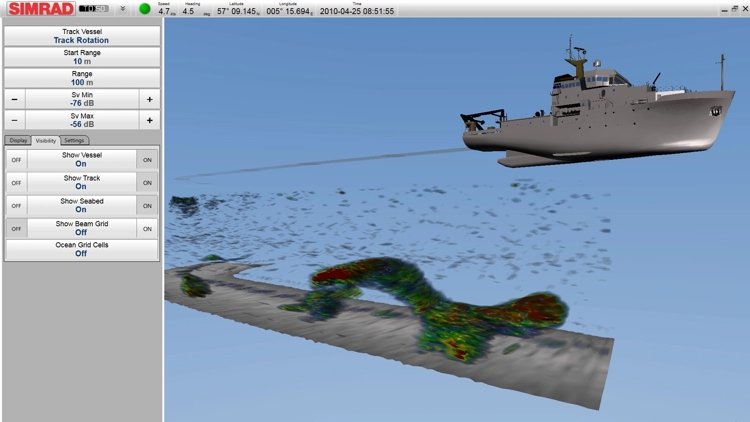This screenshot has width=750, height=422.
Task: Open the Start Range setting
Action: [x=81, y=57]
